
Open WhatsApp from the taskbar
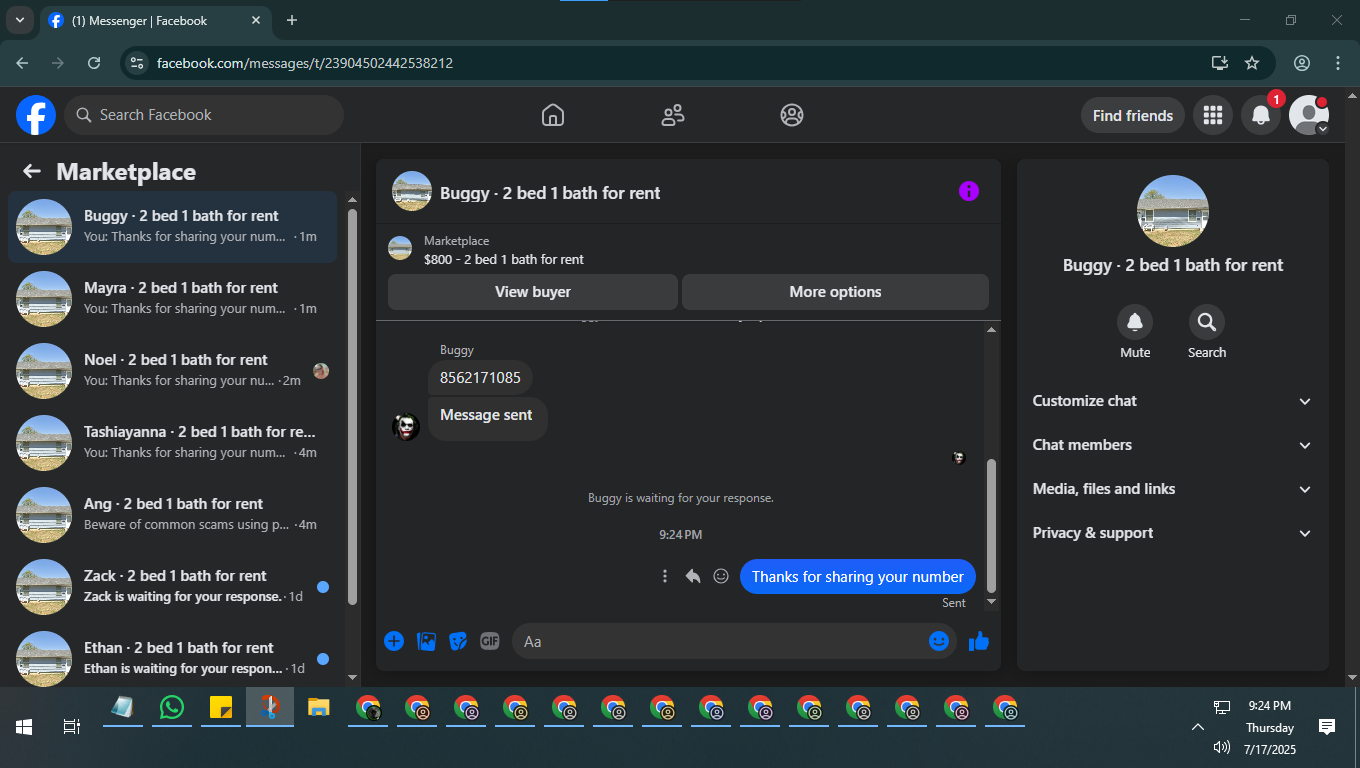(172, 708)
